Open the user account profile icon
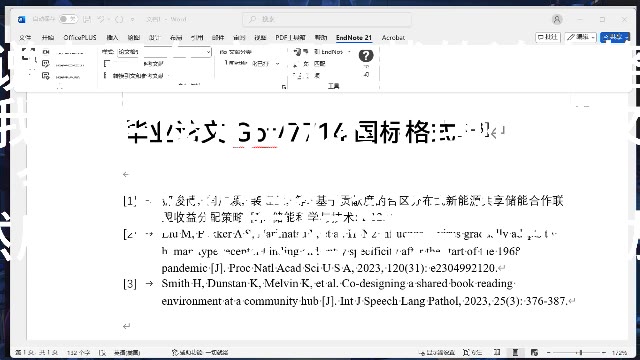The width and height of the screenshot is (640, 360). 557,19
